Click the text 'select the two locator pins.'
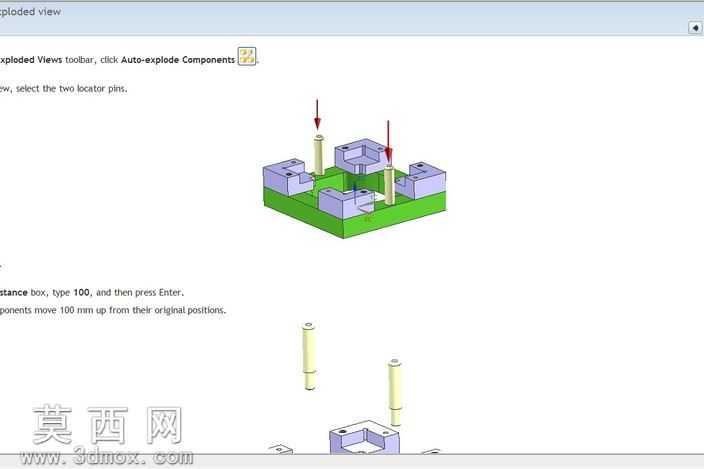The height and width of the screenshot is (469, 704). 72,89
